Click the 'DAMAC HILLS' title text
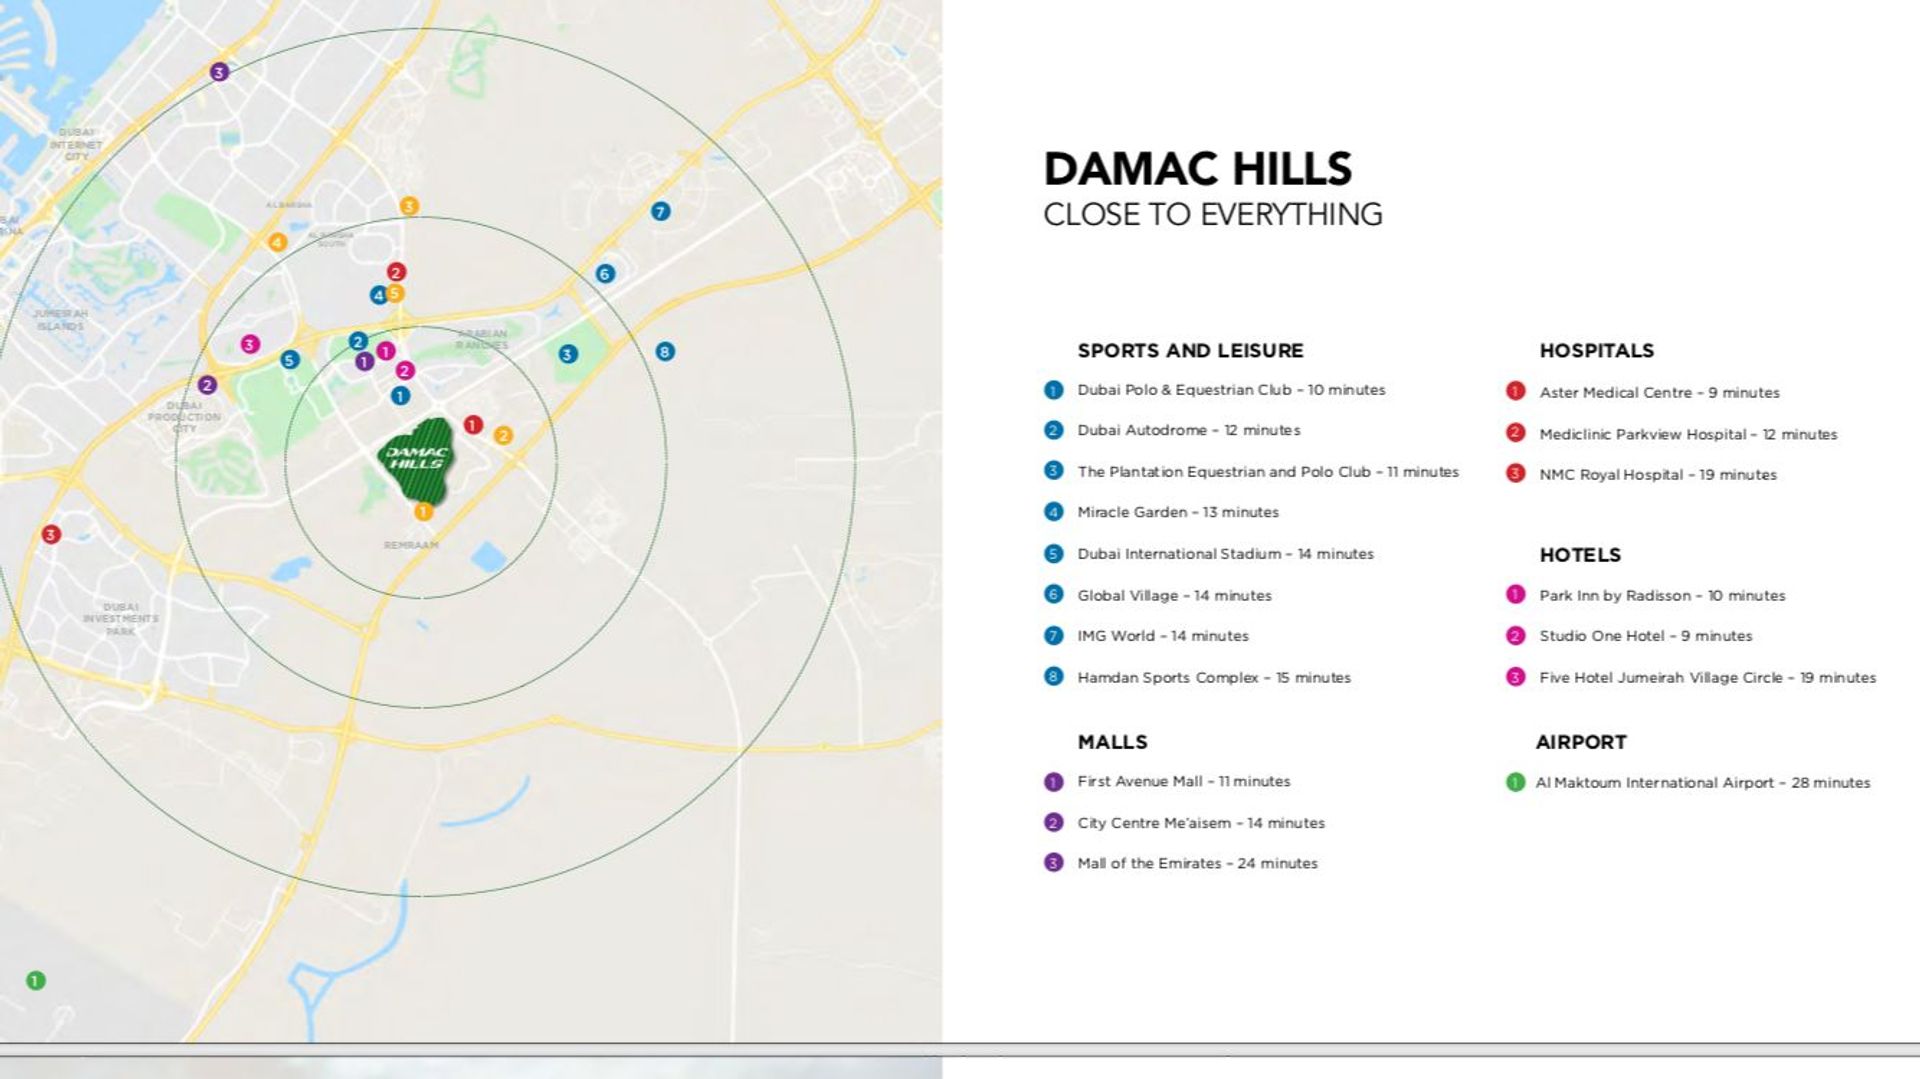 click(x=1198, y=169)
